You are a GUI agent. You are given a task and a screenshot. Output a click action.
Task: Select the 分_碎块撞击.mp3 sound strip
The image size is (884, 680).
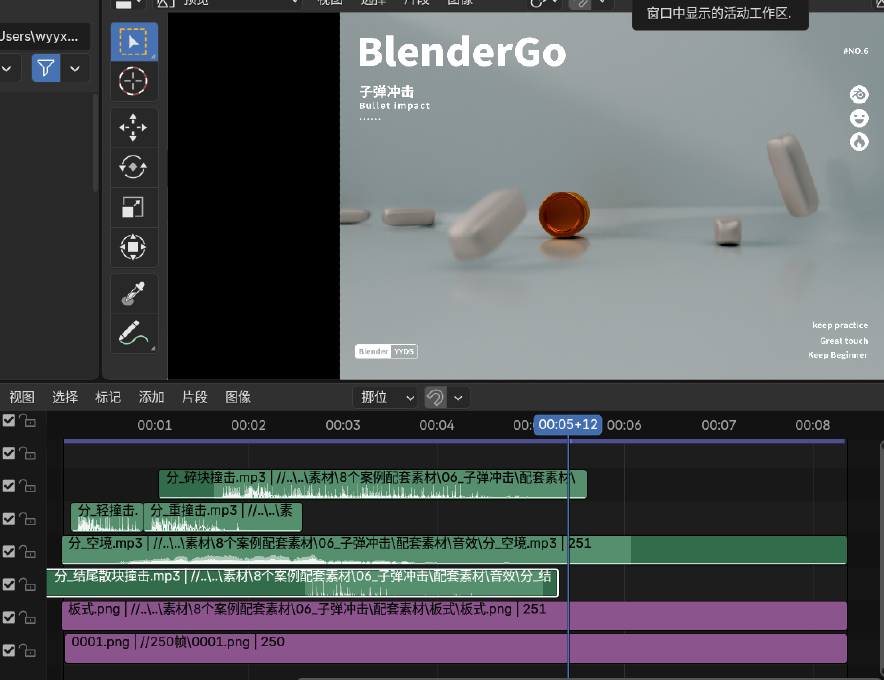[x=373, y=484]
